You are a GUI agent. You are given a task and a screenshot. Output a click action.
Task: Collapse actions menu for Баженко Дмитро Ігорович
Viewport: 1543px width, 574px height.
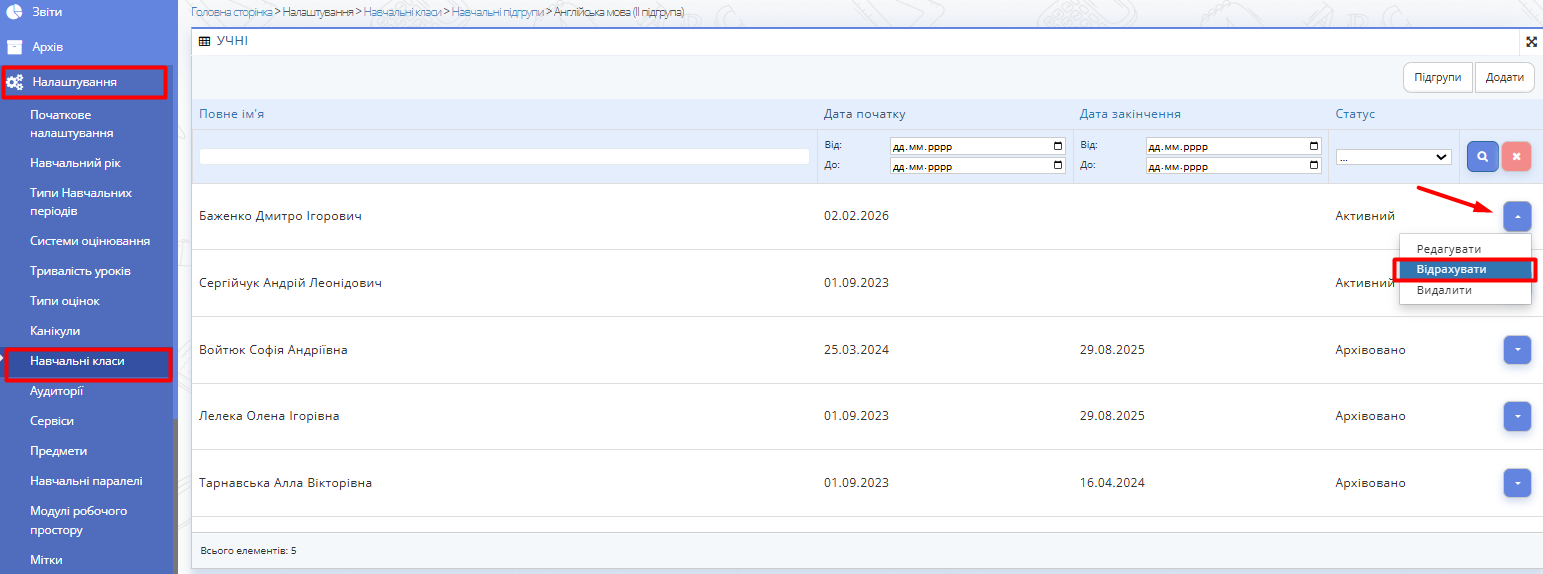1517,216
